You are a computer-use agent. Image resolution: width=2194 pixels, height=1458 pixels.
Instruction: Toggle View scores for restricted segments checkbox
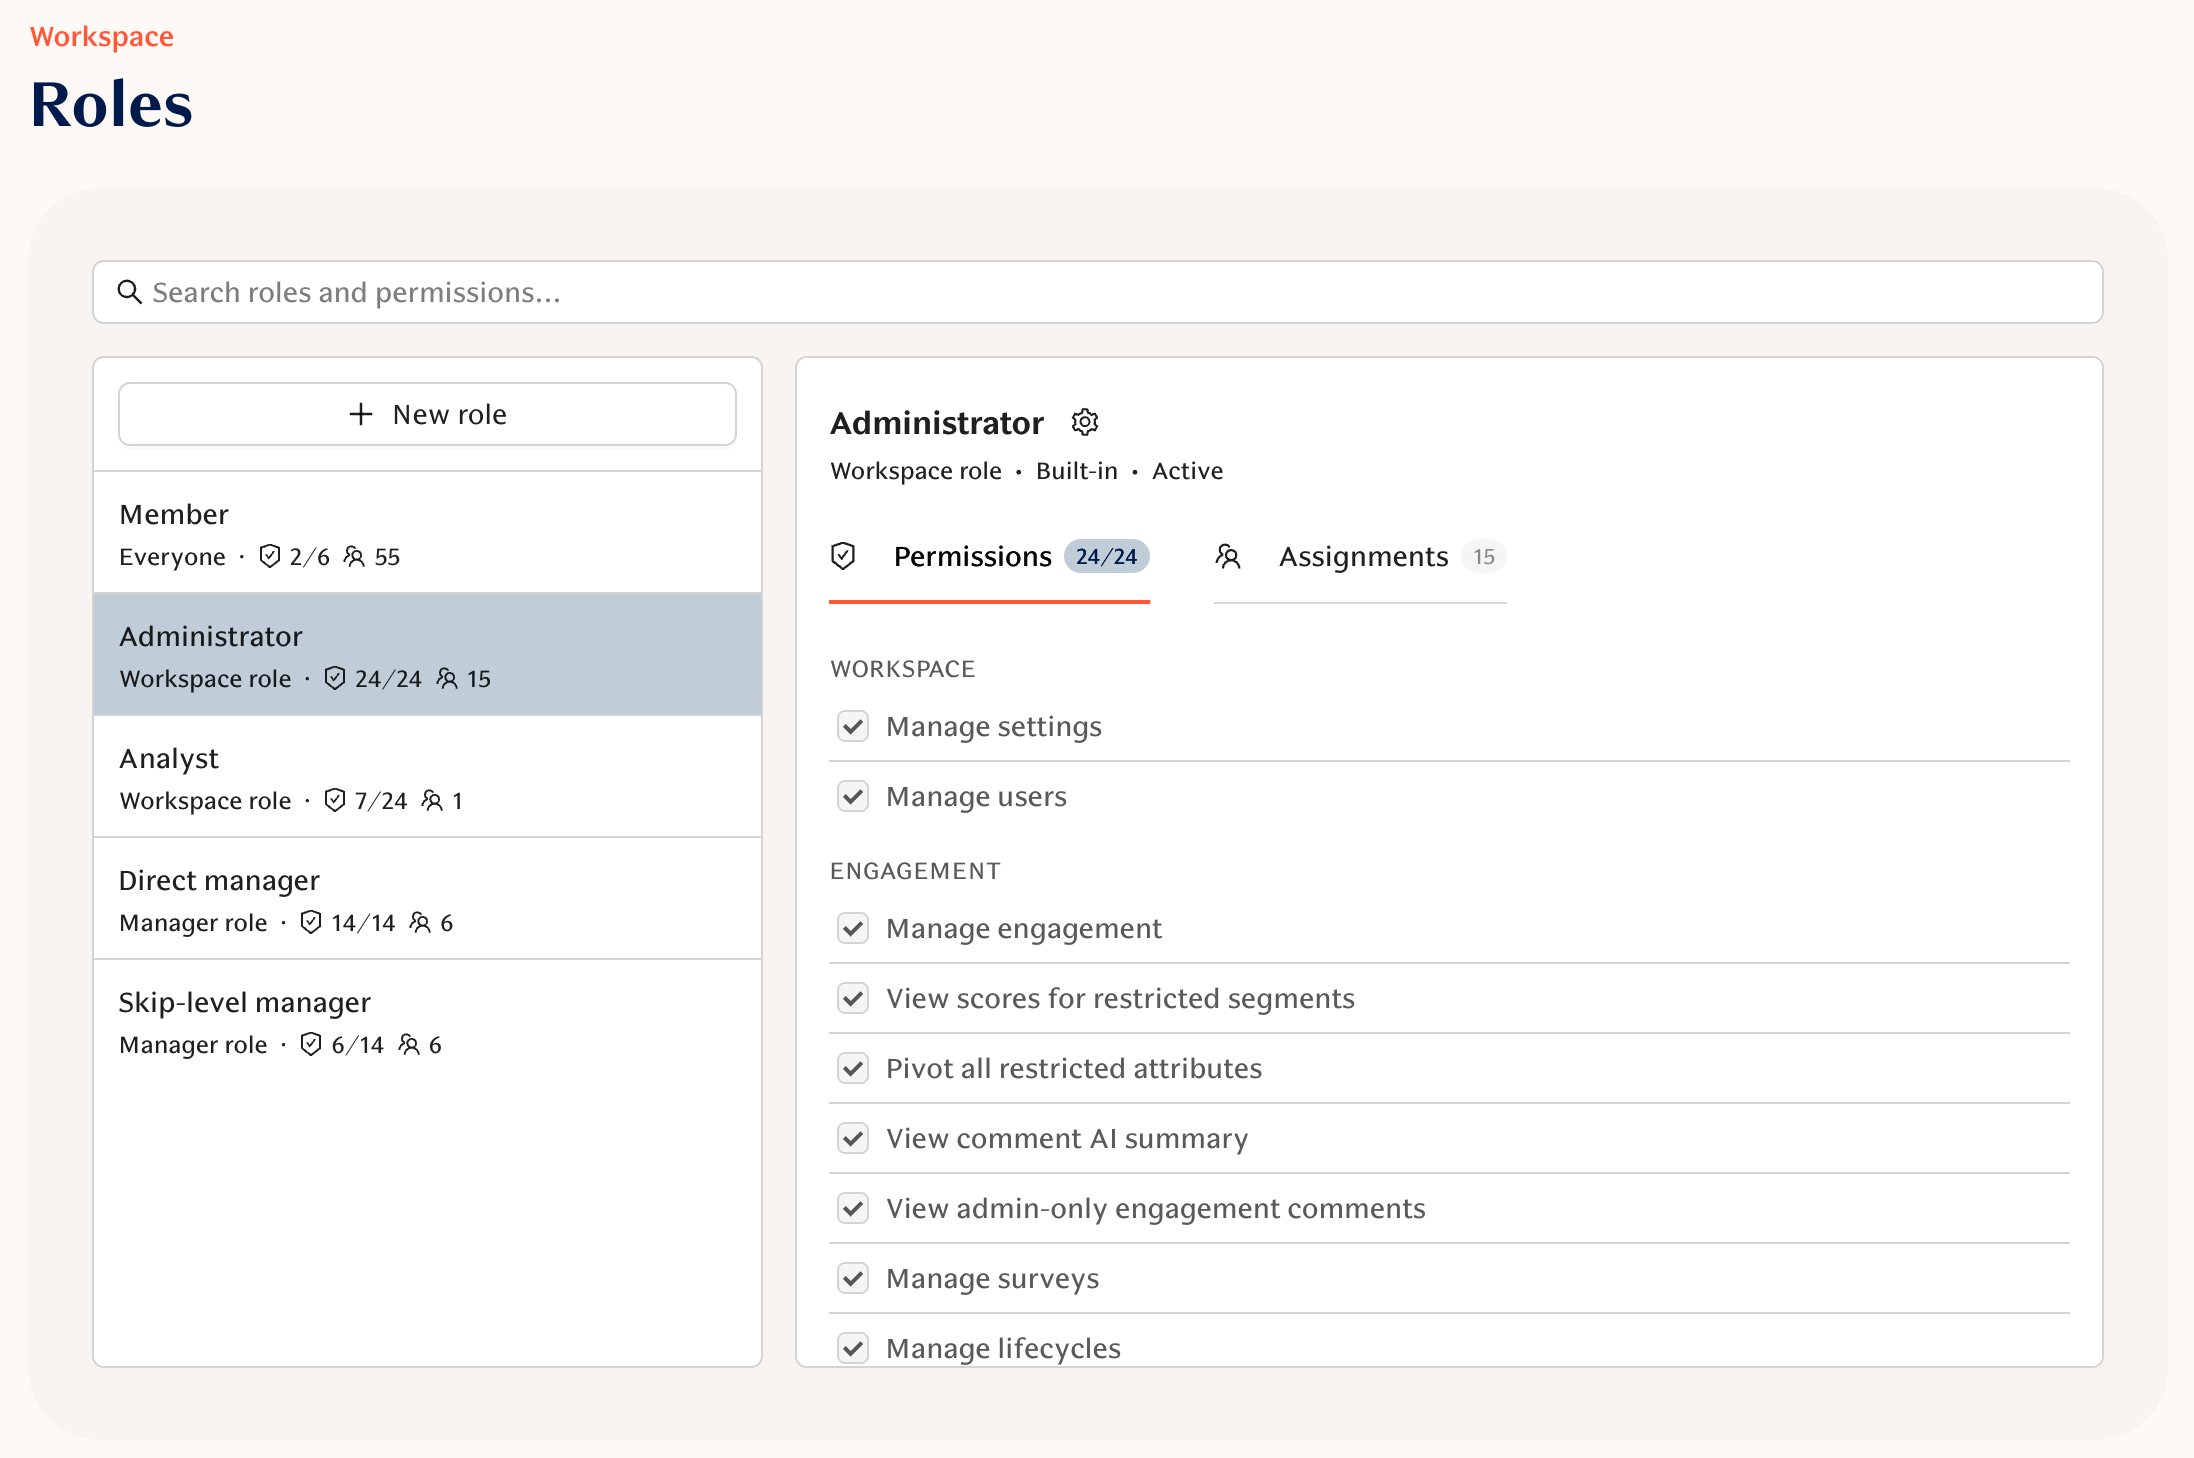pos(853,998)
